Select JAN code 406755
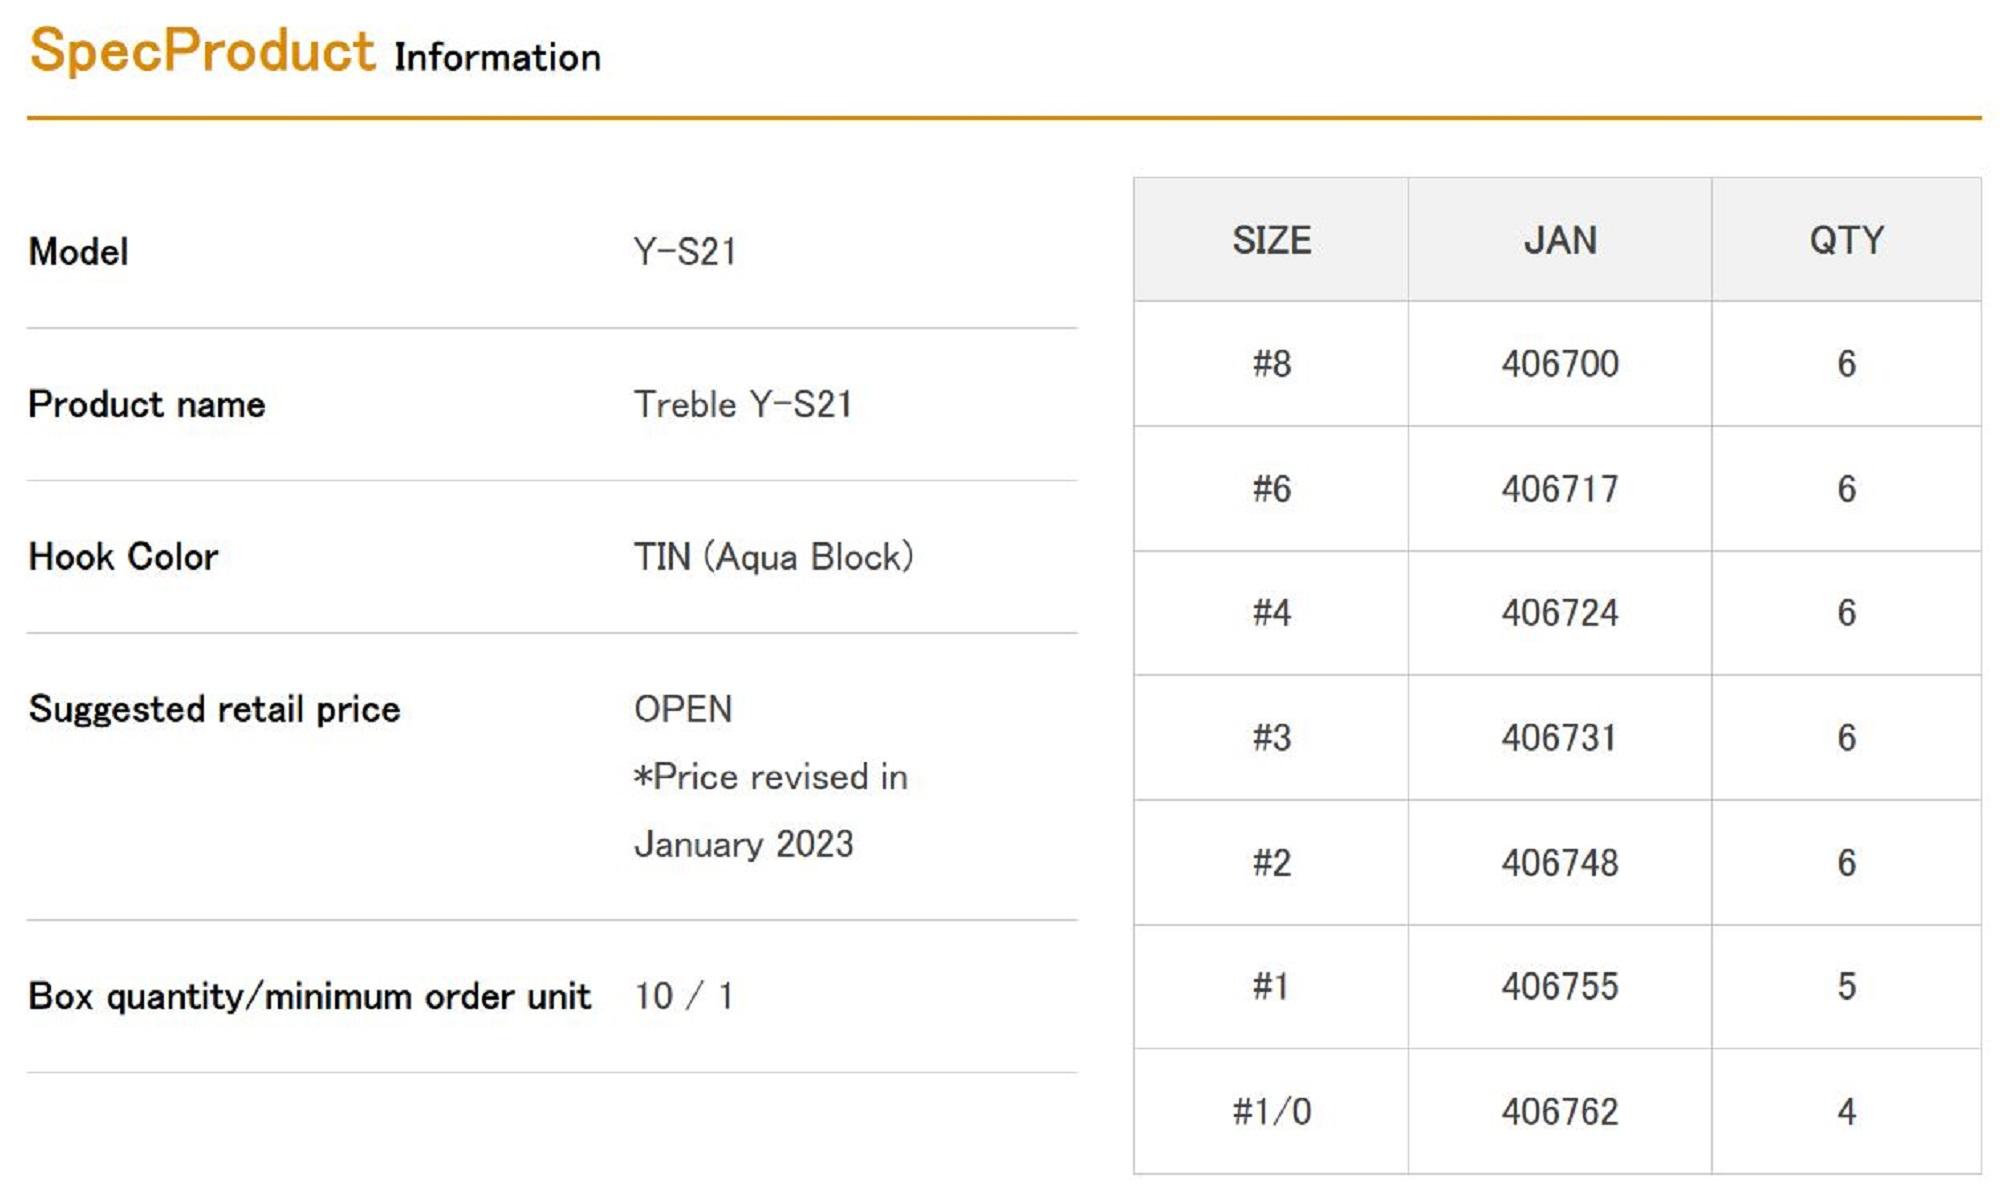Image resolution: width=2000 pixels, height=1189 pixels. (1559, 987)
